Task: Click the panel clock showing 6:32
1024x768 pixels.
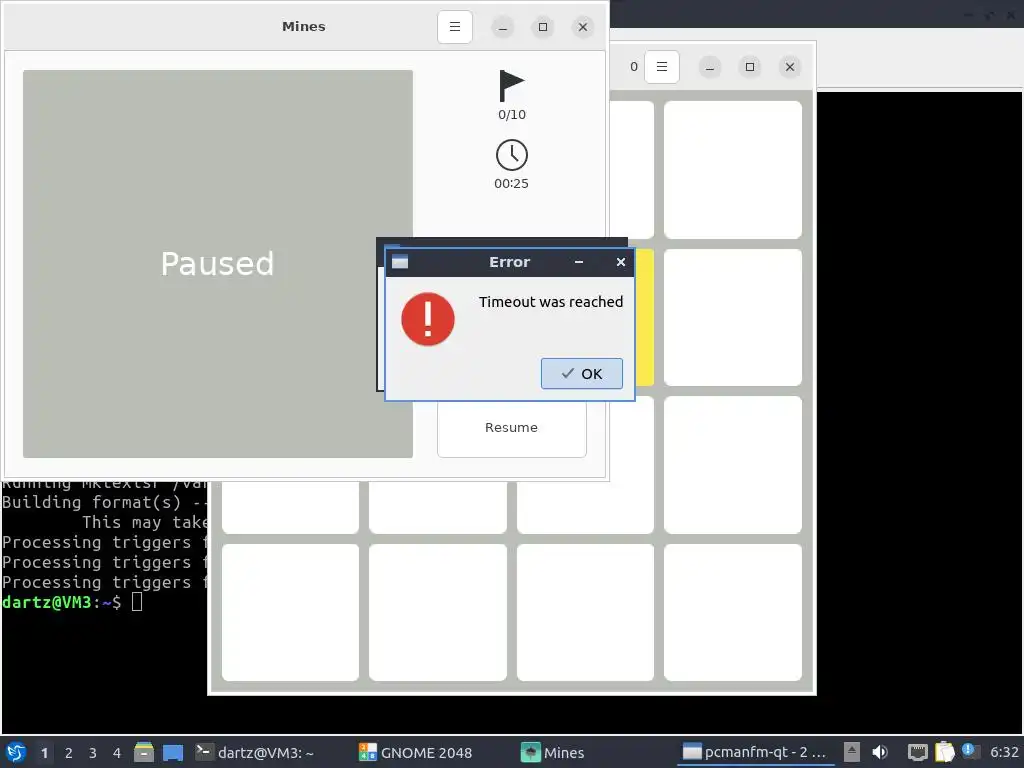Action: coord(1004,752)
